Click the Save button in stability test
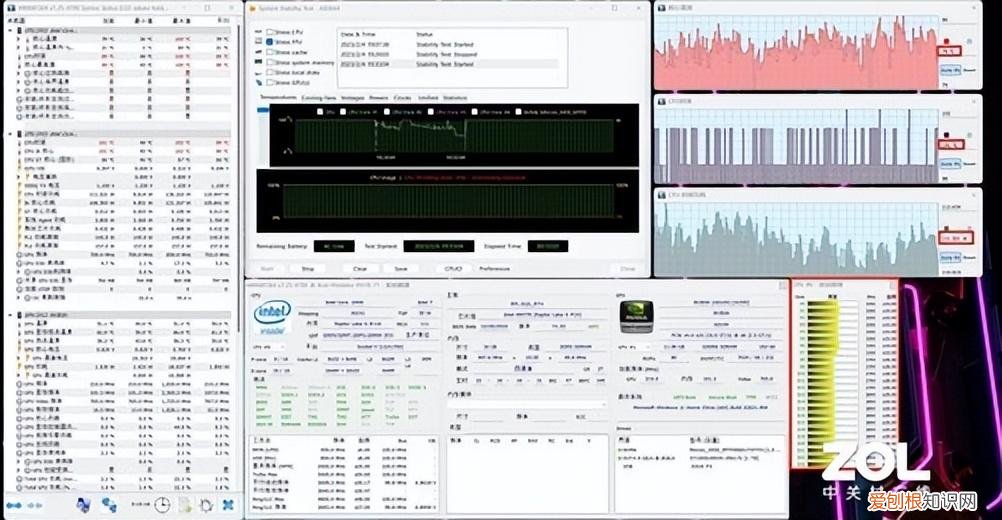This screenshot has width=1002, height=520. [400, 268]
